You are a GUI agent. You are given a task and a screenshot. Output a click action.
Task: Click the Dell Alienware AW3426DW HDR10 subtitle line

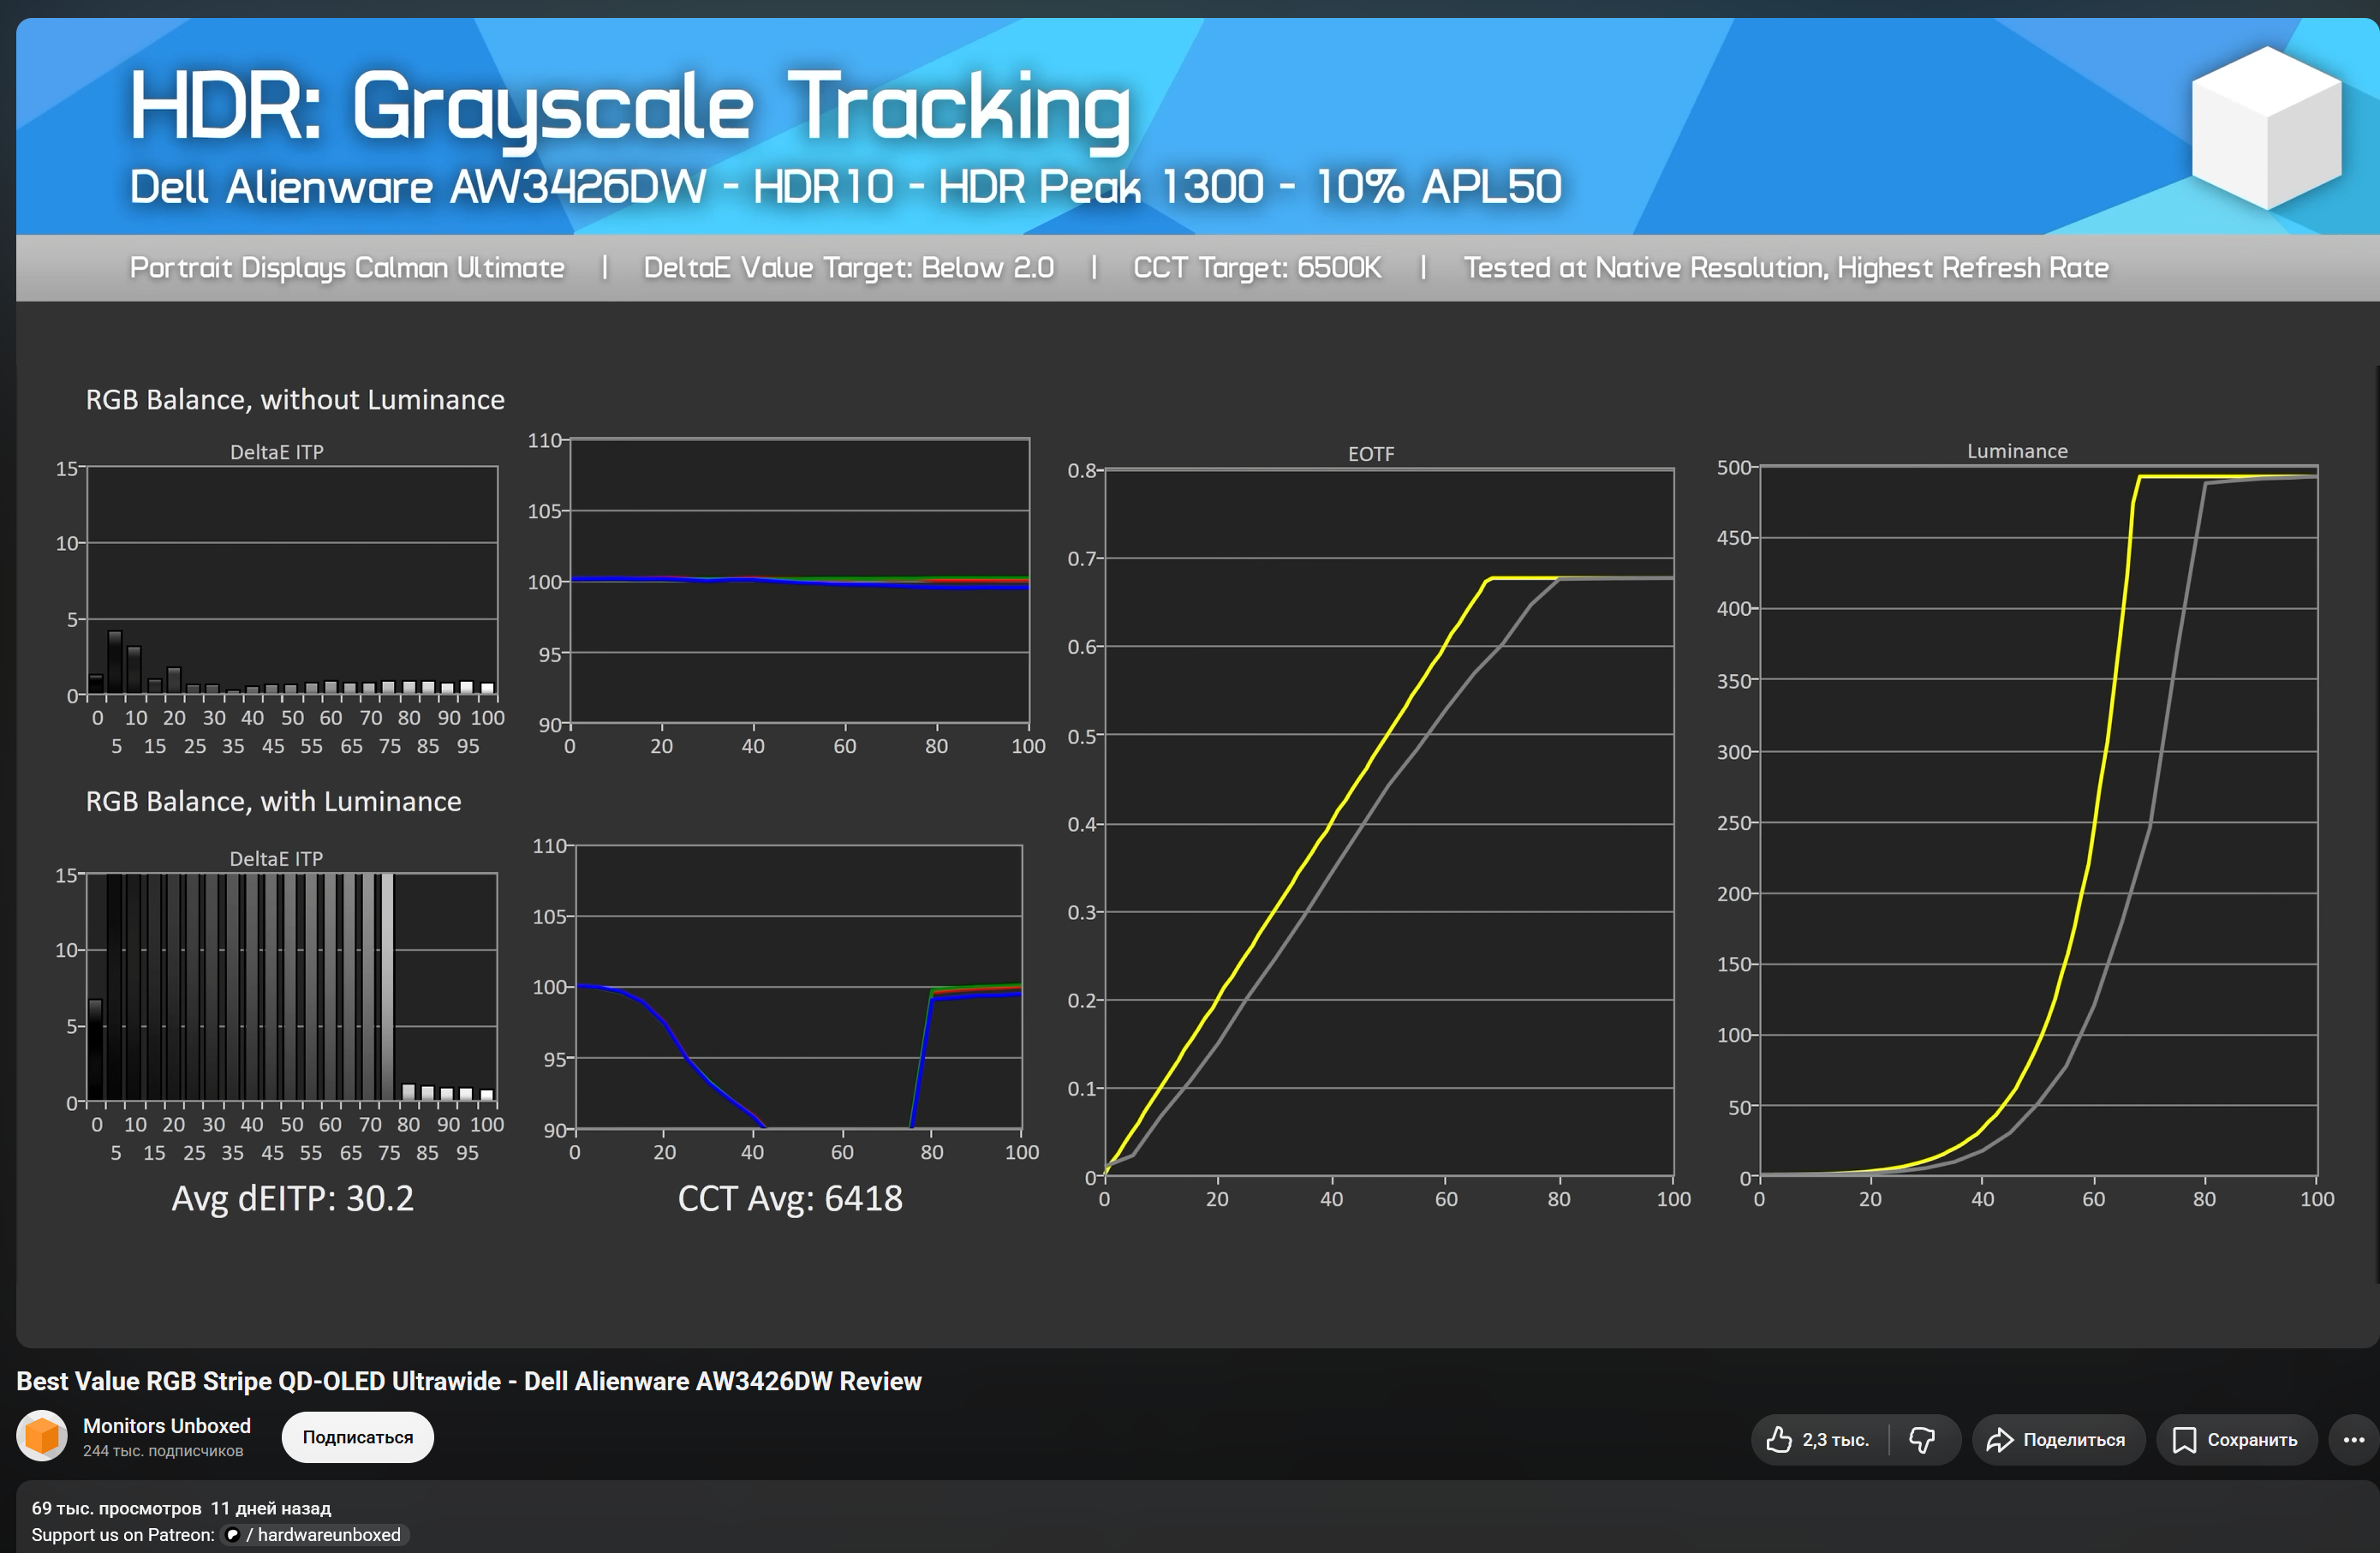click(x=846, y=187)
